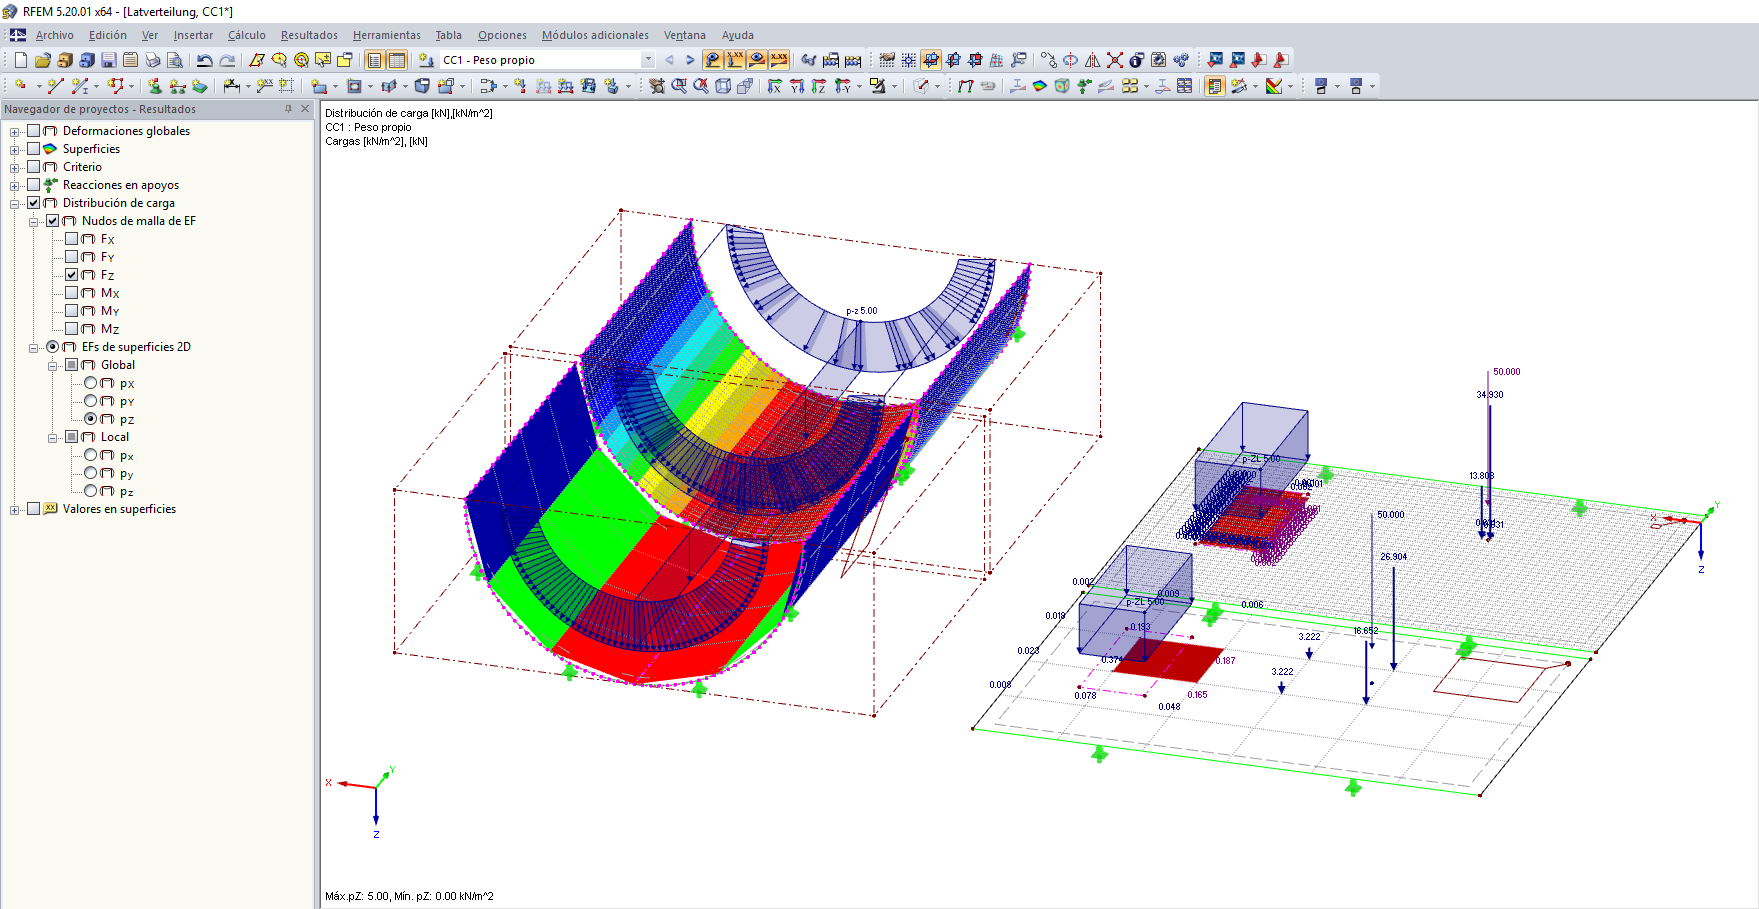
Task: Show solid results cube icon
Action: click(x=1062, y=86)
